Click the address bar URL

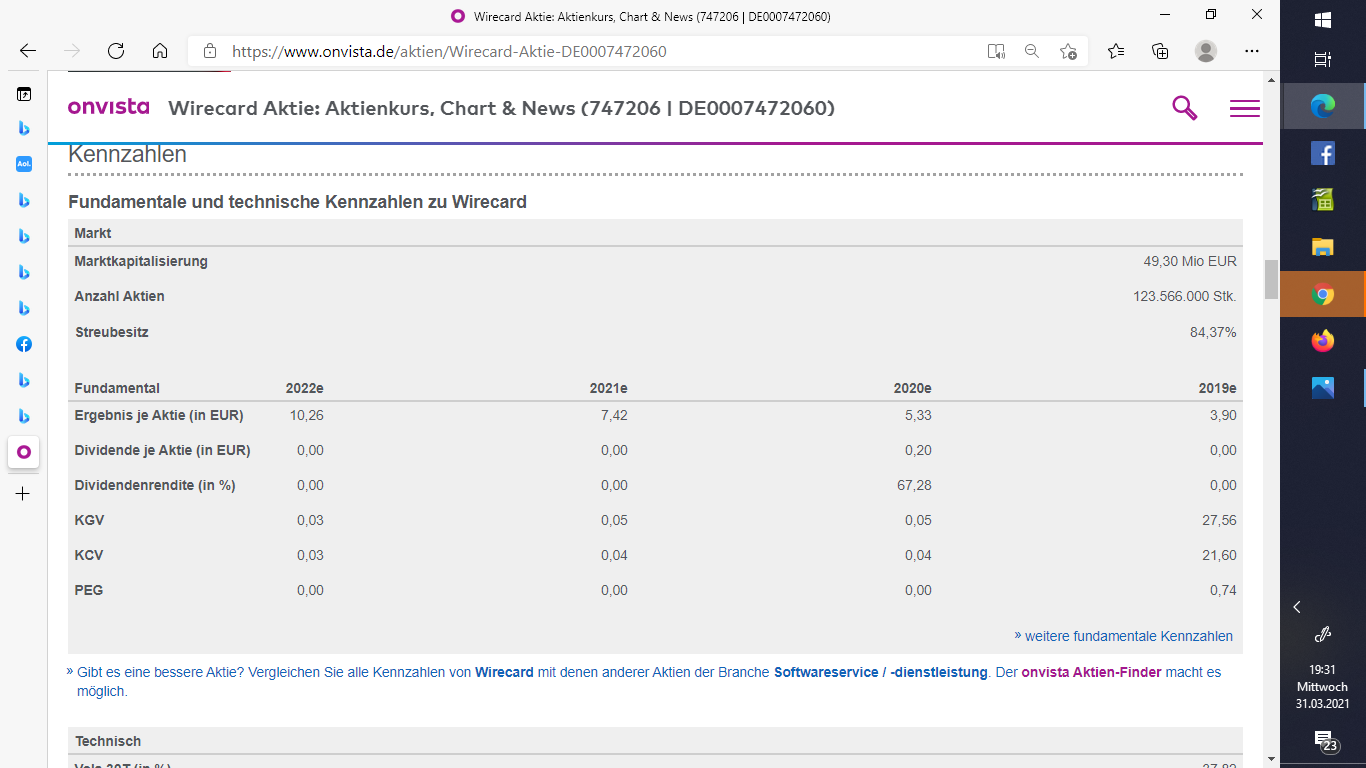[x=449, y=51]
